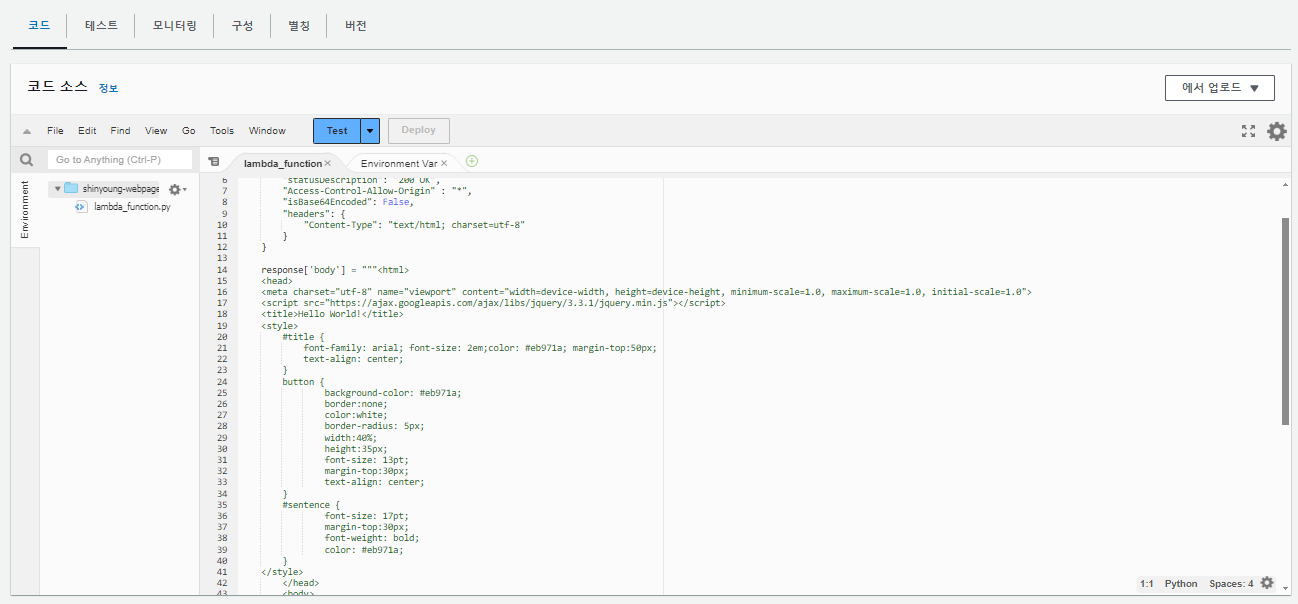Click the blue Test button

tap(337, 131)
